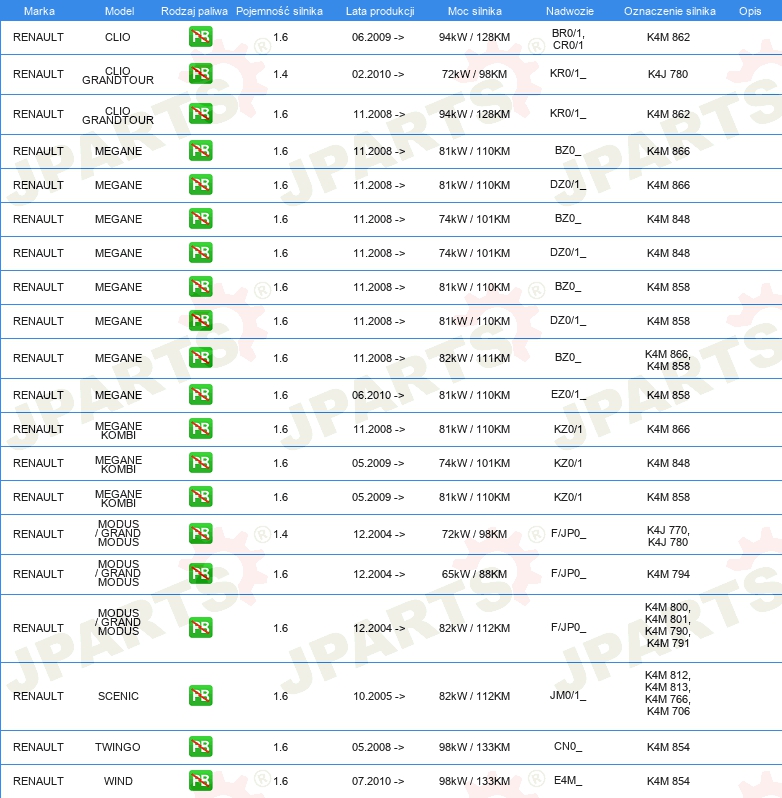Image resolution: width=782 pixels, height=798 pixels.
Task: Click the CN0_ body code cell
Action: pos(568,746)
